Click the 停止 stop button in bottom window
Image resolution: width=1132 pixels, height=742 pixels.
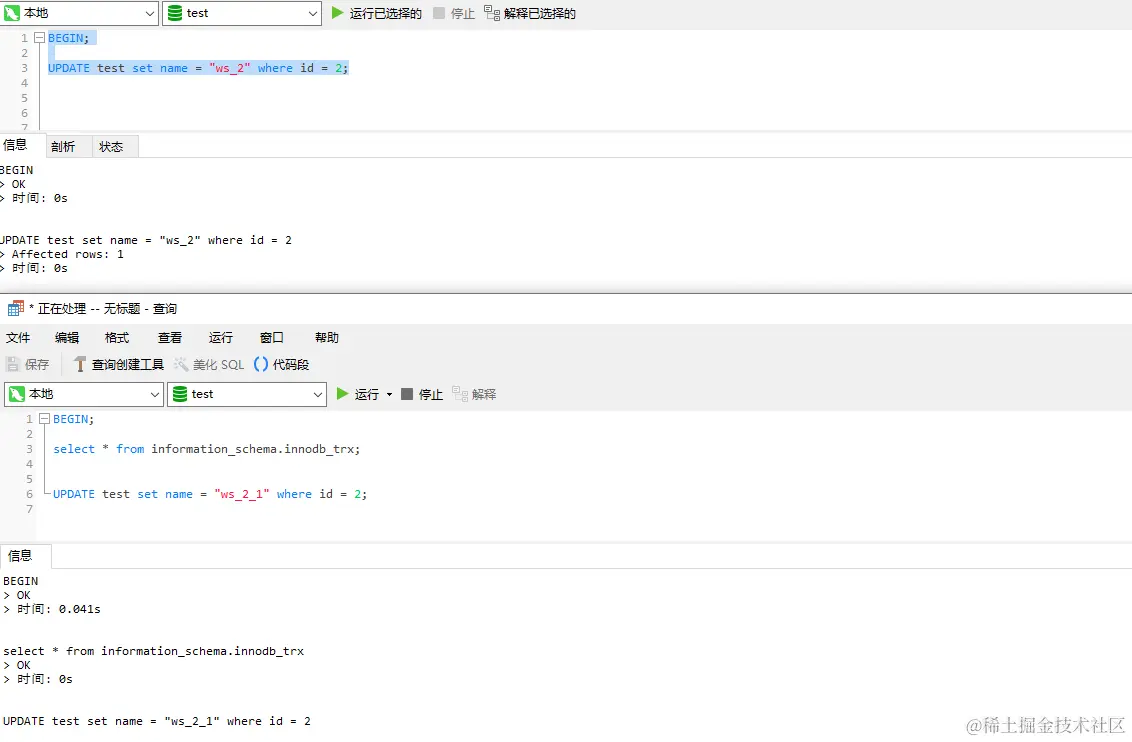click(422, 394)
